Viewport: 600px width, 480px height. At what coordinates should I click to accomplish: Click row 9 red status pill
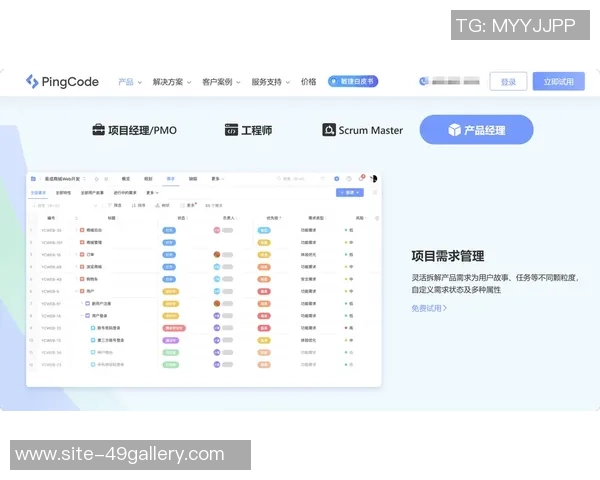pyautogui.click(x=174, y=328)
